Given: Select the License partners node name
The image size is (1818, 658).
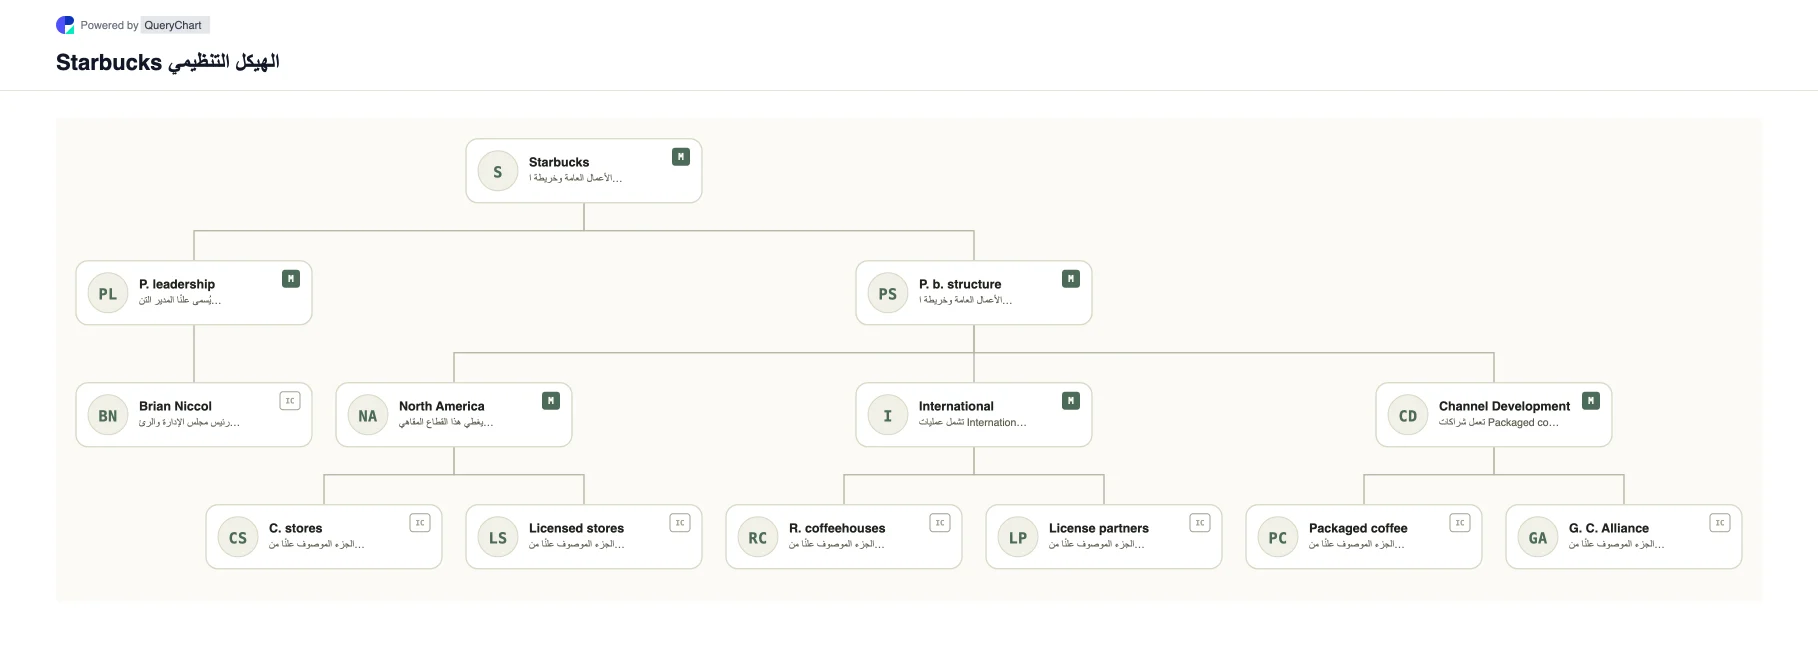Looking at the screenshot, I should (1099, 528).
